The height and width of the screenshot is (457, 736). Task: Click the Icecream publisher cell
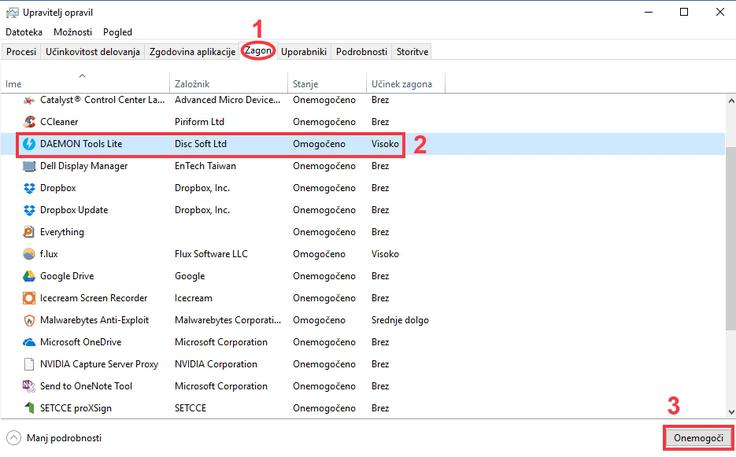[193, 298]
